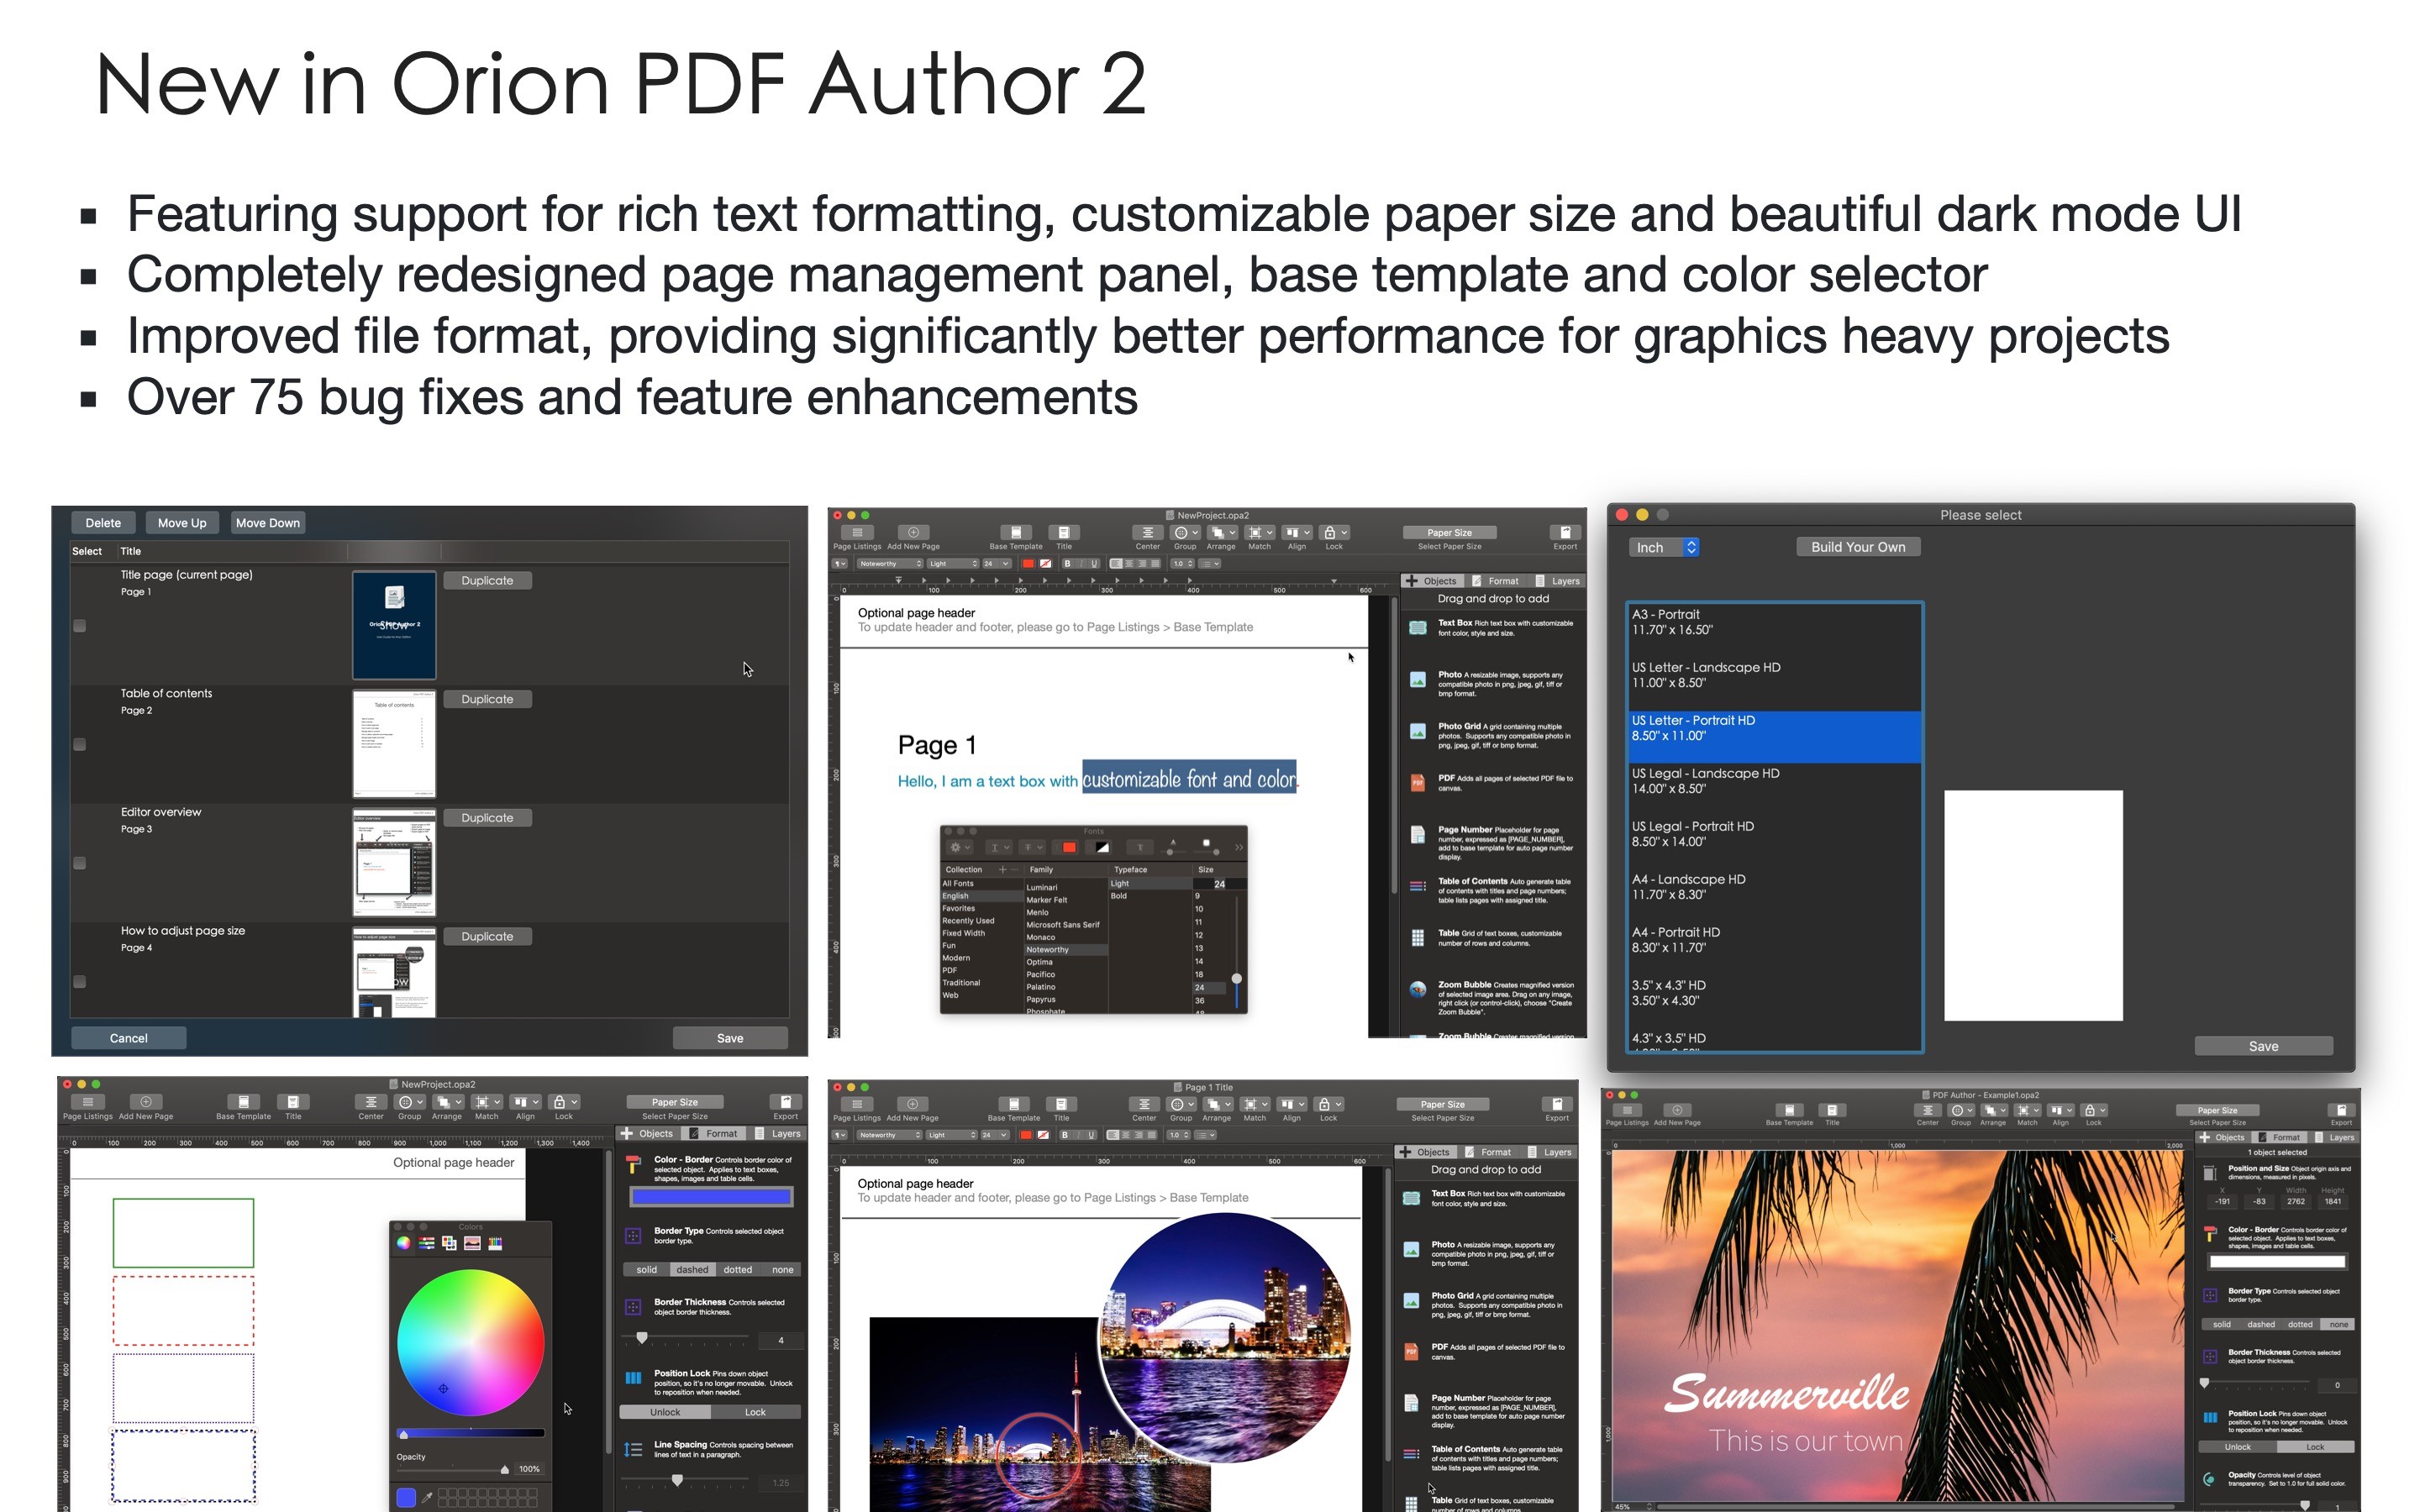Viewport: 2420px width, 1512px height.
Task: Click the Photo Grid tool icon
Action: [x=1422, y=733]
